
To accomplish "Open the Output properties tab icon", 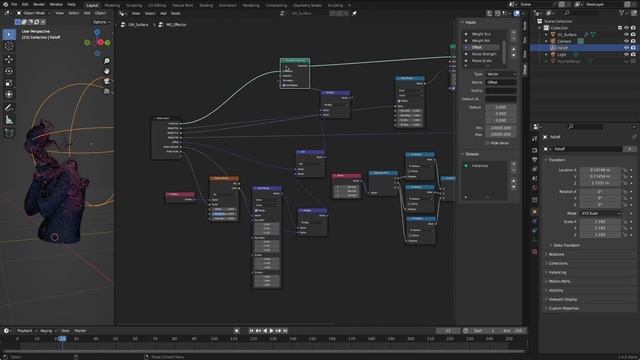I will (x=535, y=160).
